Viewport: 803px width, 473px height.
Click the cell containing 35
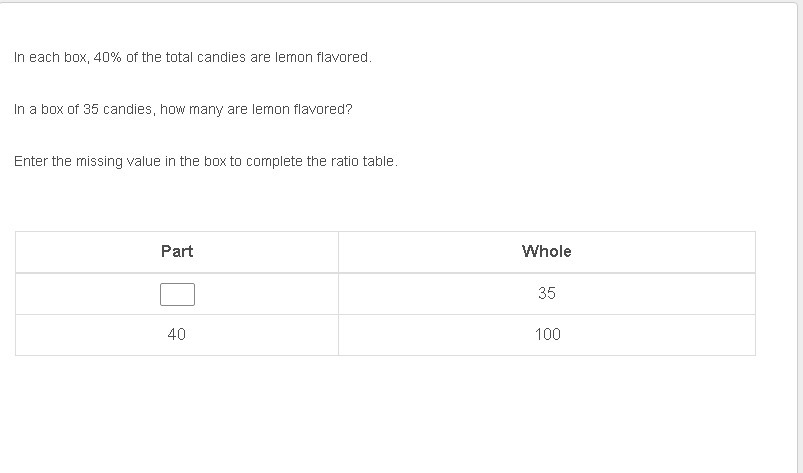tap(546, 293)
